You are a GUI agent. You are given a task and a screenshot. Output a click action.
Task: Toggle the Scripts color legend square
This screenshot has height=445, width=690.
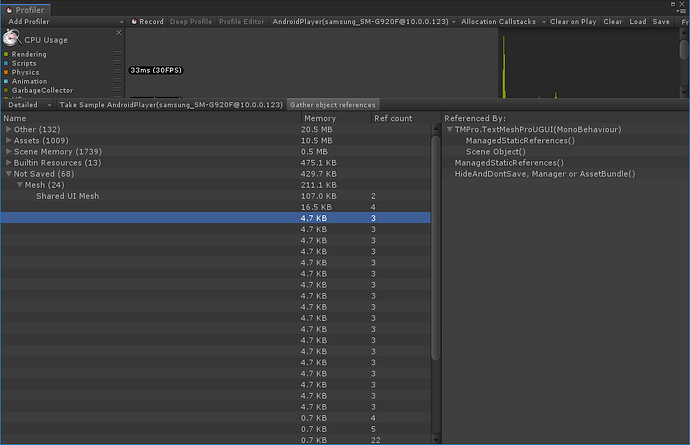pos(6,63)
